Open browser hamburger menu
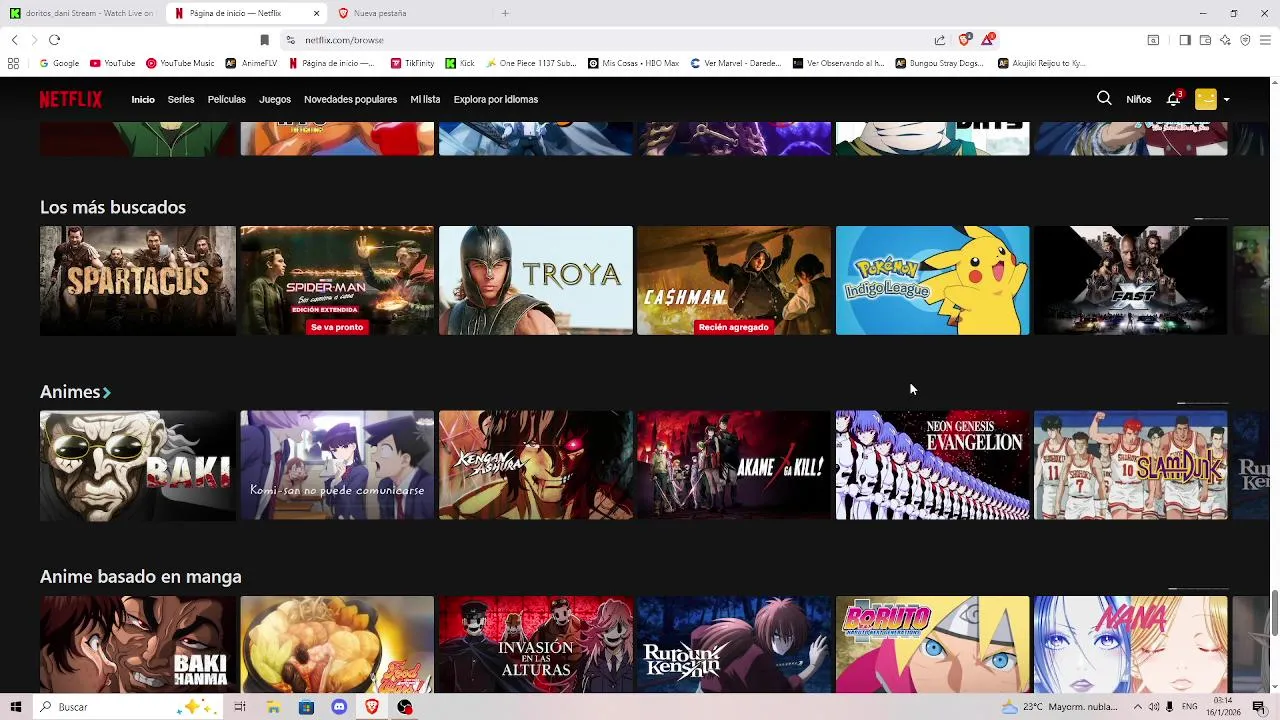This screenshot has width=1280, height=720. pos(1265,40)
